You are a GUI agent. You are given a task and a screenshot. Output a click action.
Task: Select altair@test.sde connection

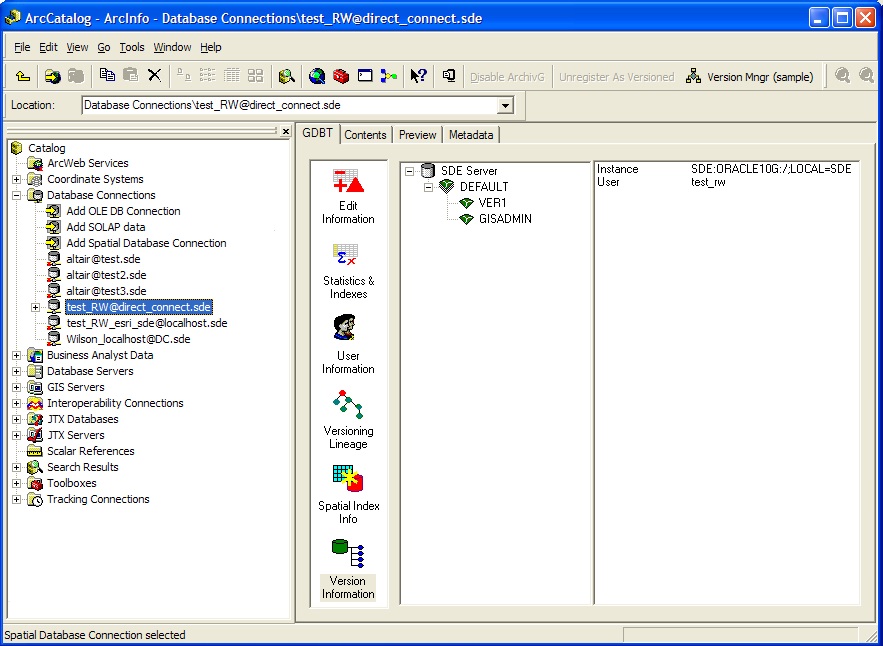[104, 259]
